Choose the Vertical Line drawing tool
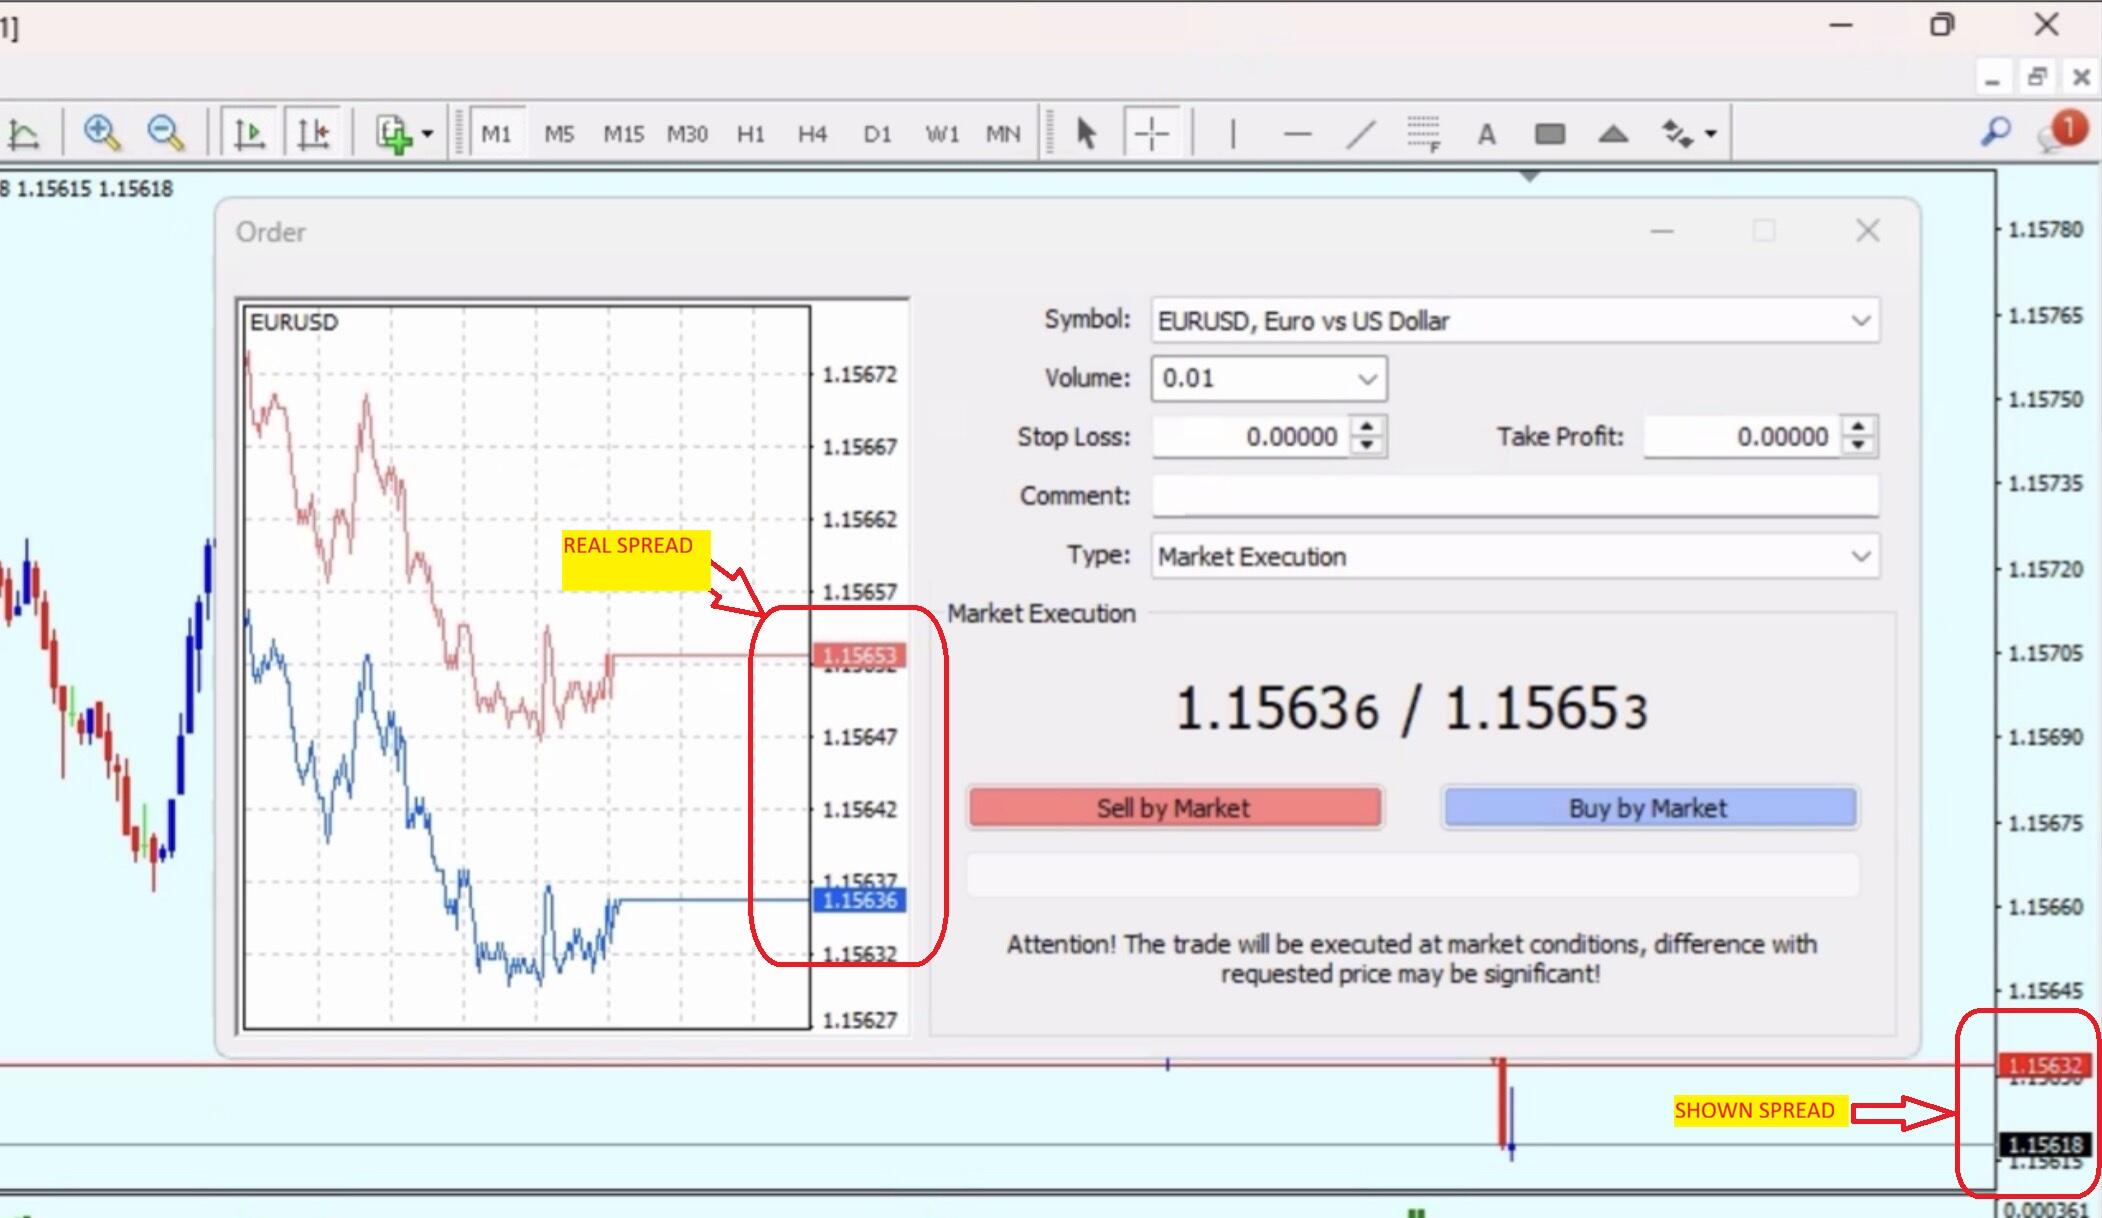This screenshot has height=1218, width=2102. click(x=1233, y=133)
